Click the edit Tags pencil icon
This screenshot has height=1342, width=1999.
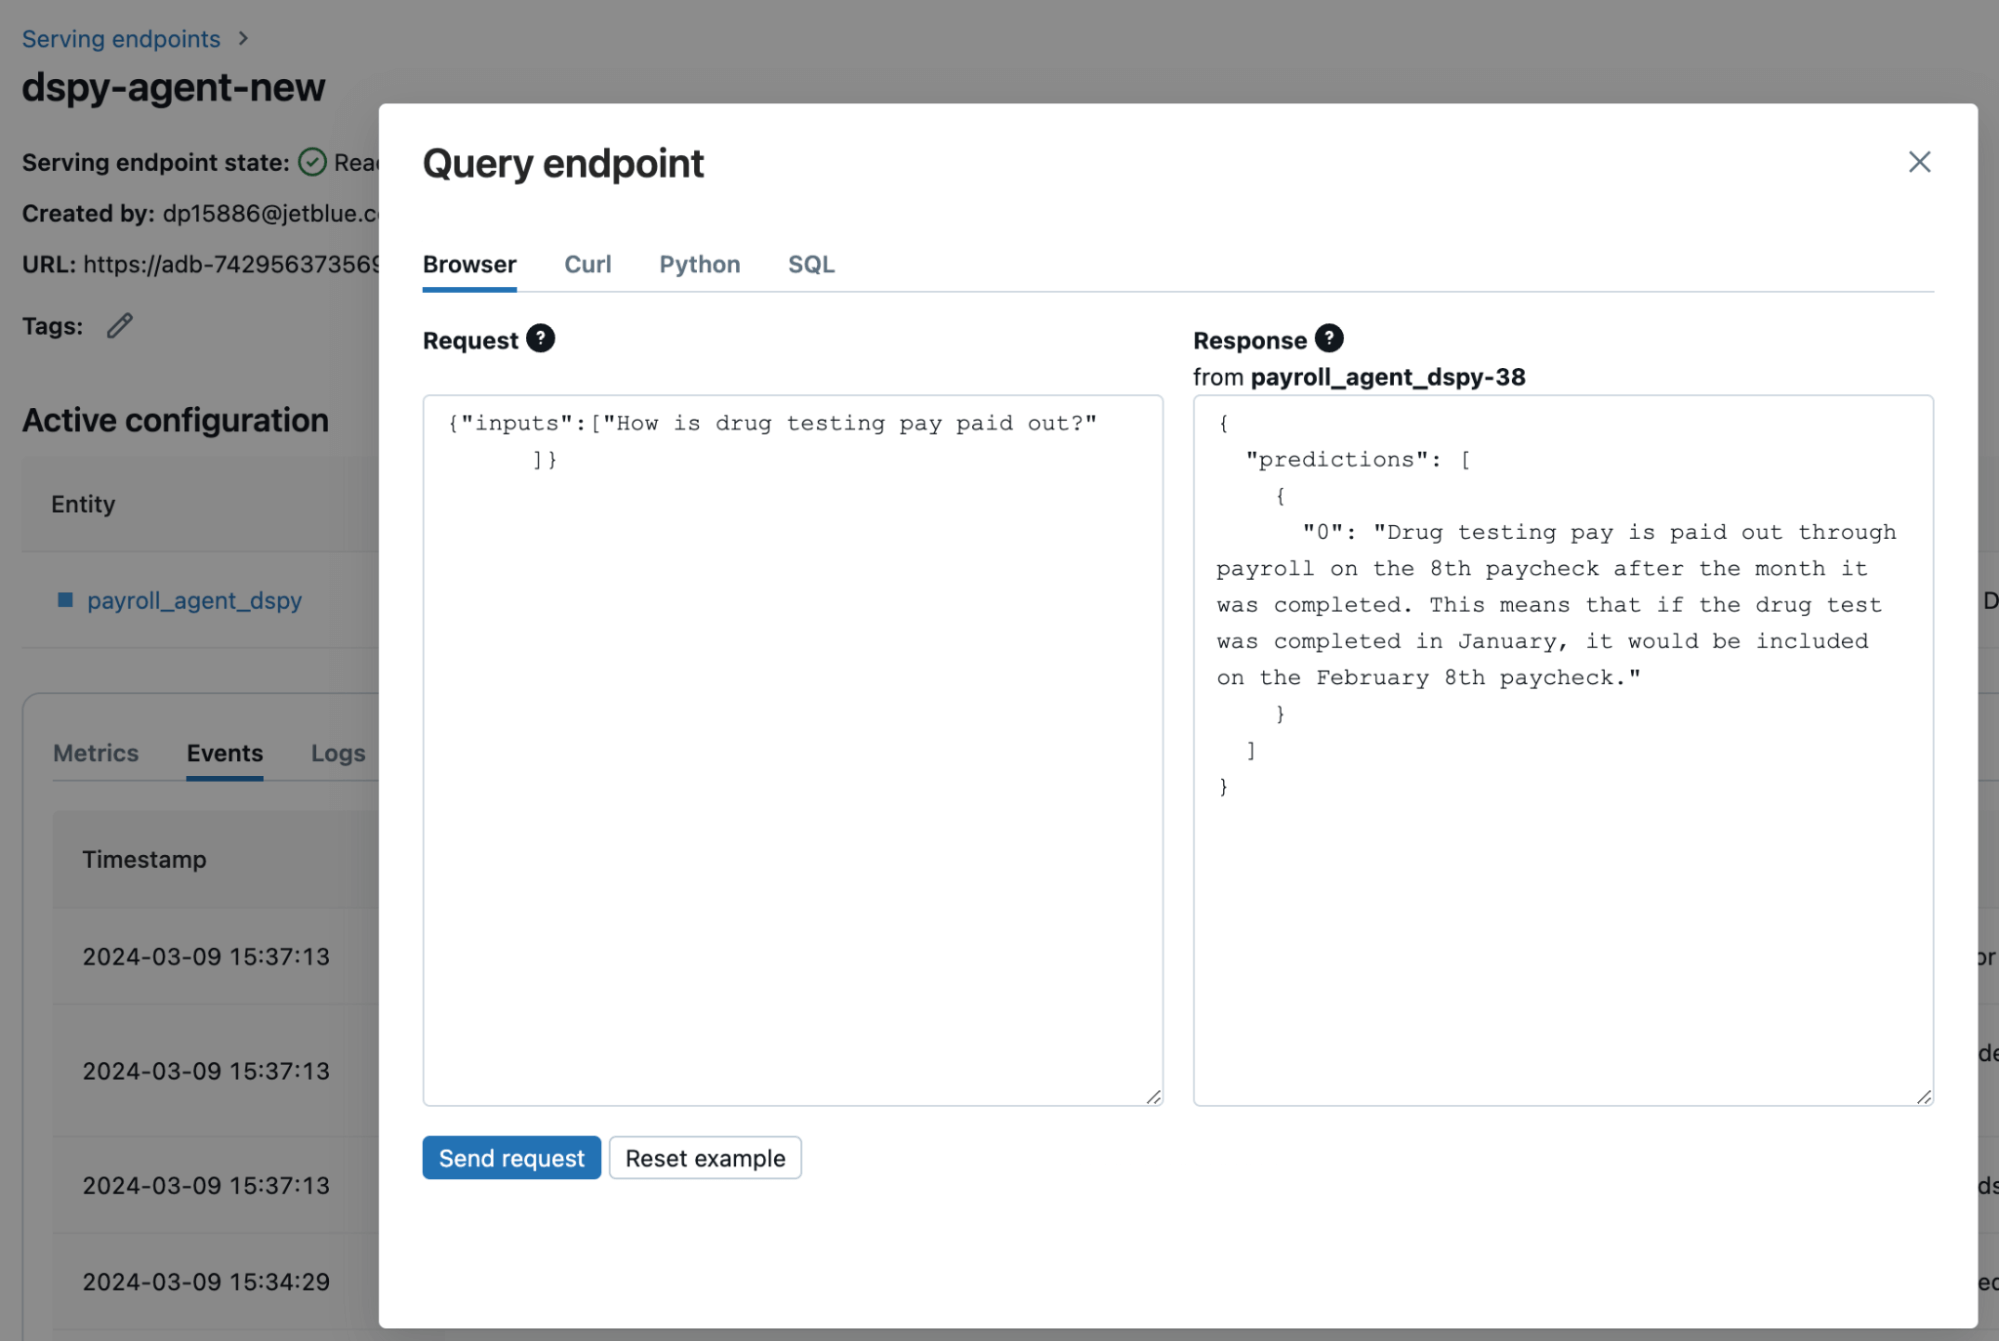click(120, 326)
